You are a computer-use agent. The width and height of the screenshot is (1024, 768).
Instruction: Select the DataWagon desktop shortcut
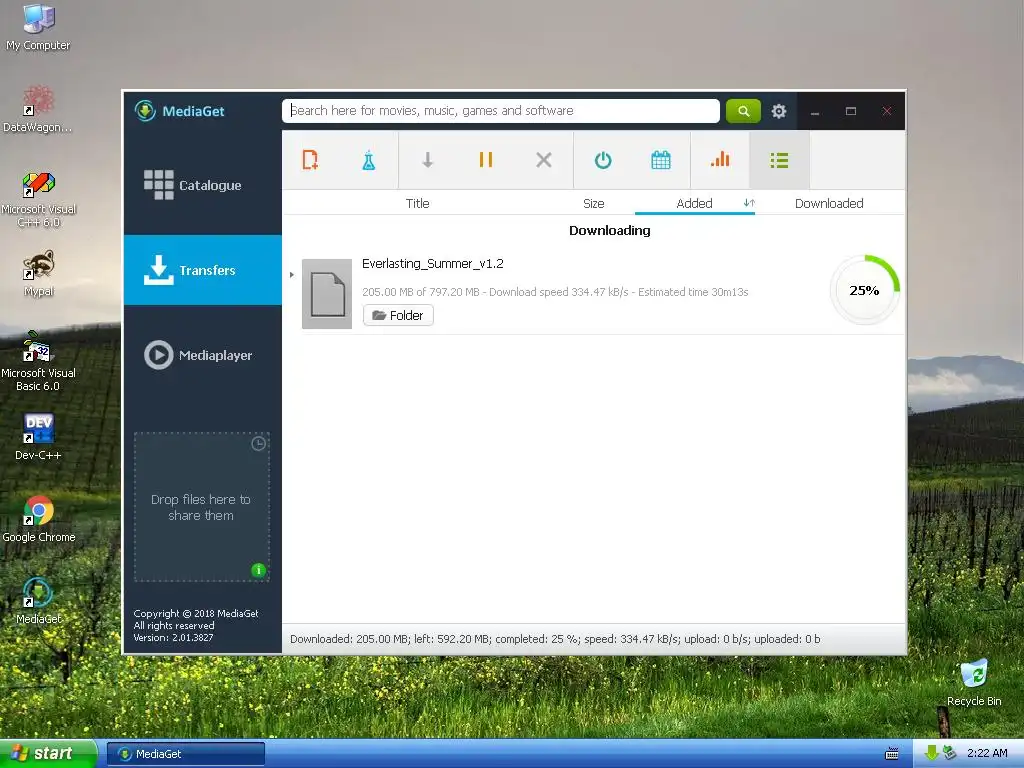click(x=38, y=109)
